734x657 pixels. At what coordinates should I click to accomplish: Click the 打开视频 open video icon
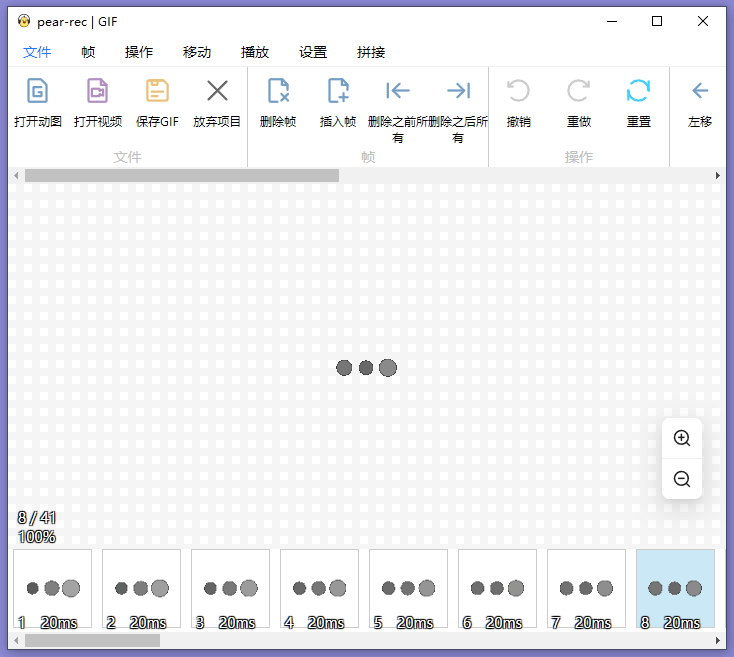(x=97, y=91)
